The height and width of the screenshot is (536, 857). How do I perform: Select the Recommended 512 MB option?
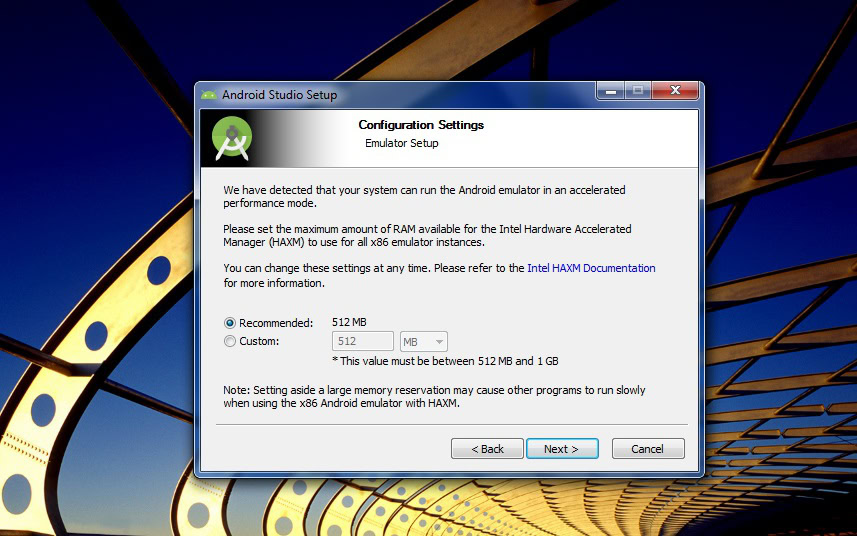230,323
